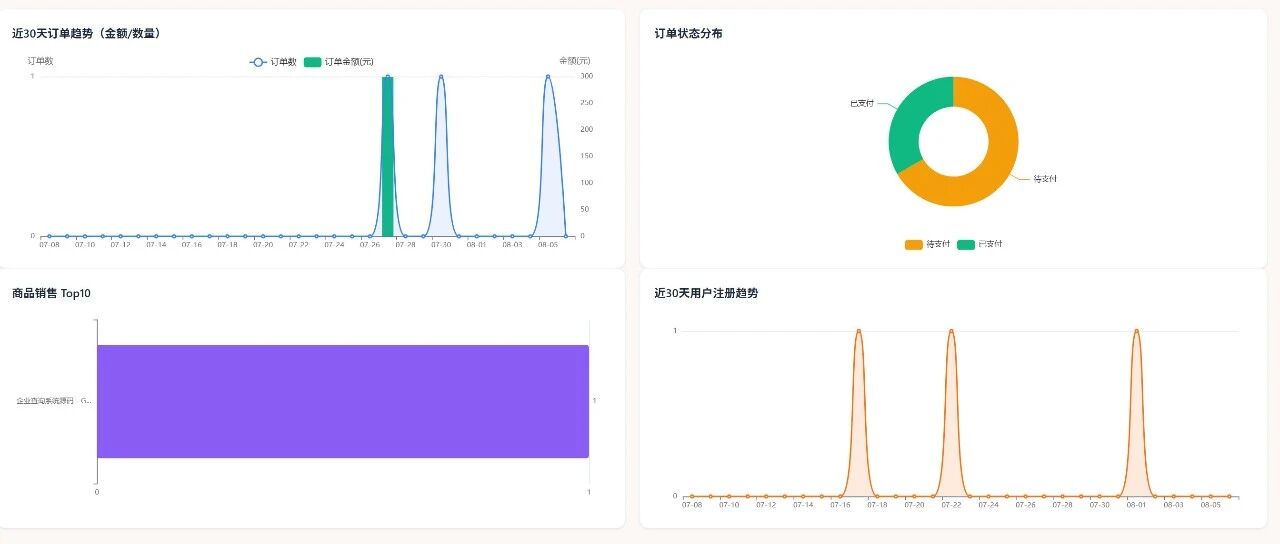Click the 订单状态分布 card title
This screenshot has width=1280, height=544.
pos(688,33)
